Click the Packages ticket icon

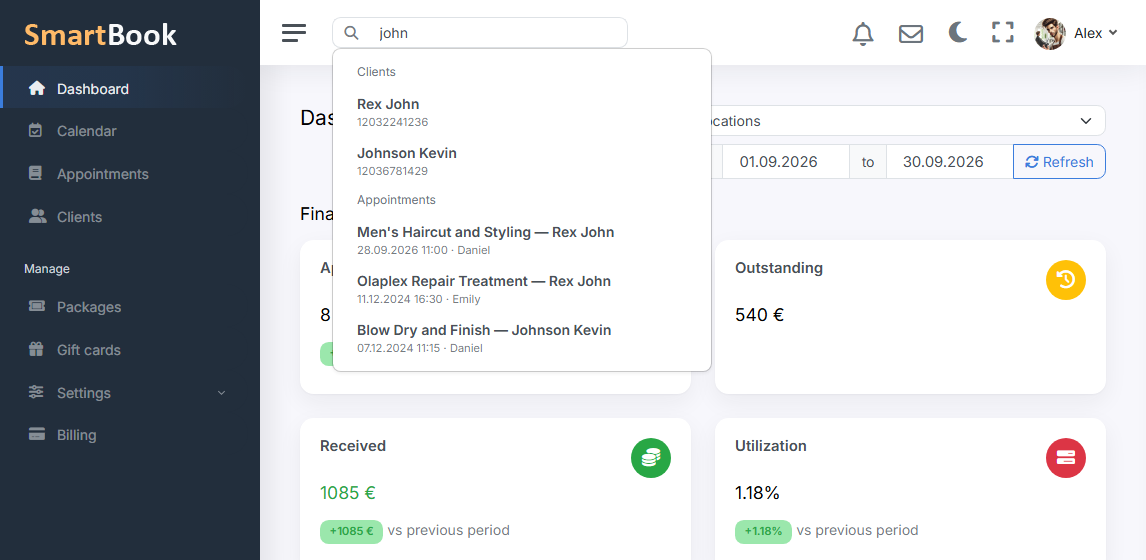coord(37,306)
